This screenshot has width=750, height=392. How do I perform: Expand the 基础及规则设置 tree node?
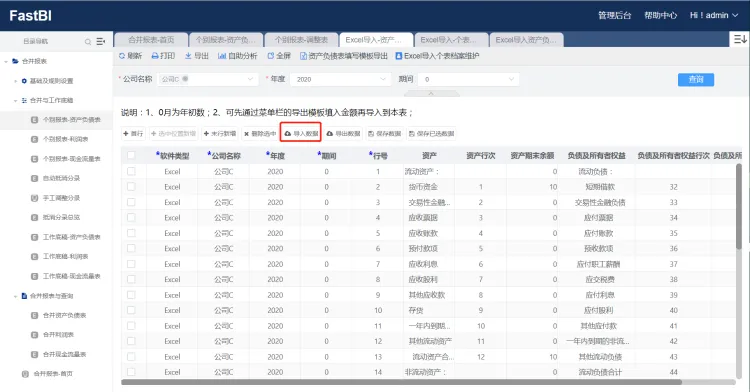(15, 81)
